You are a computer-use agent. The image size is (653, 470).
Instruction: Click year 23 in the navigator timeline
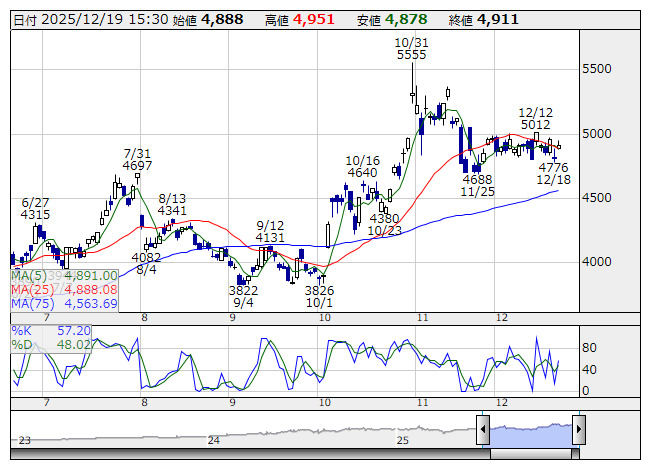pyautogui.click(x=24, y=440)
